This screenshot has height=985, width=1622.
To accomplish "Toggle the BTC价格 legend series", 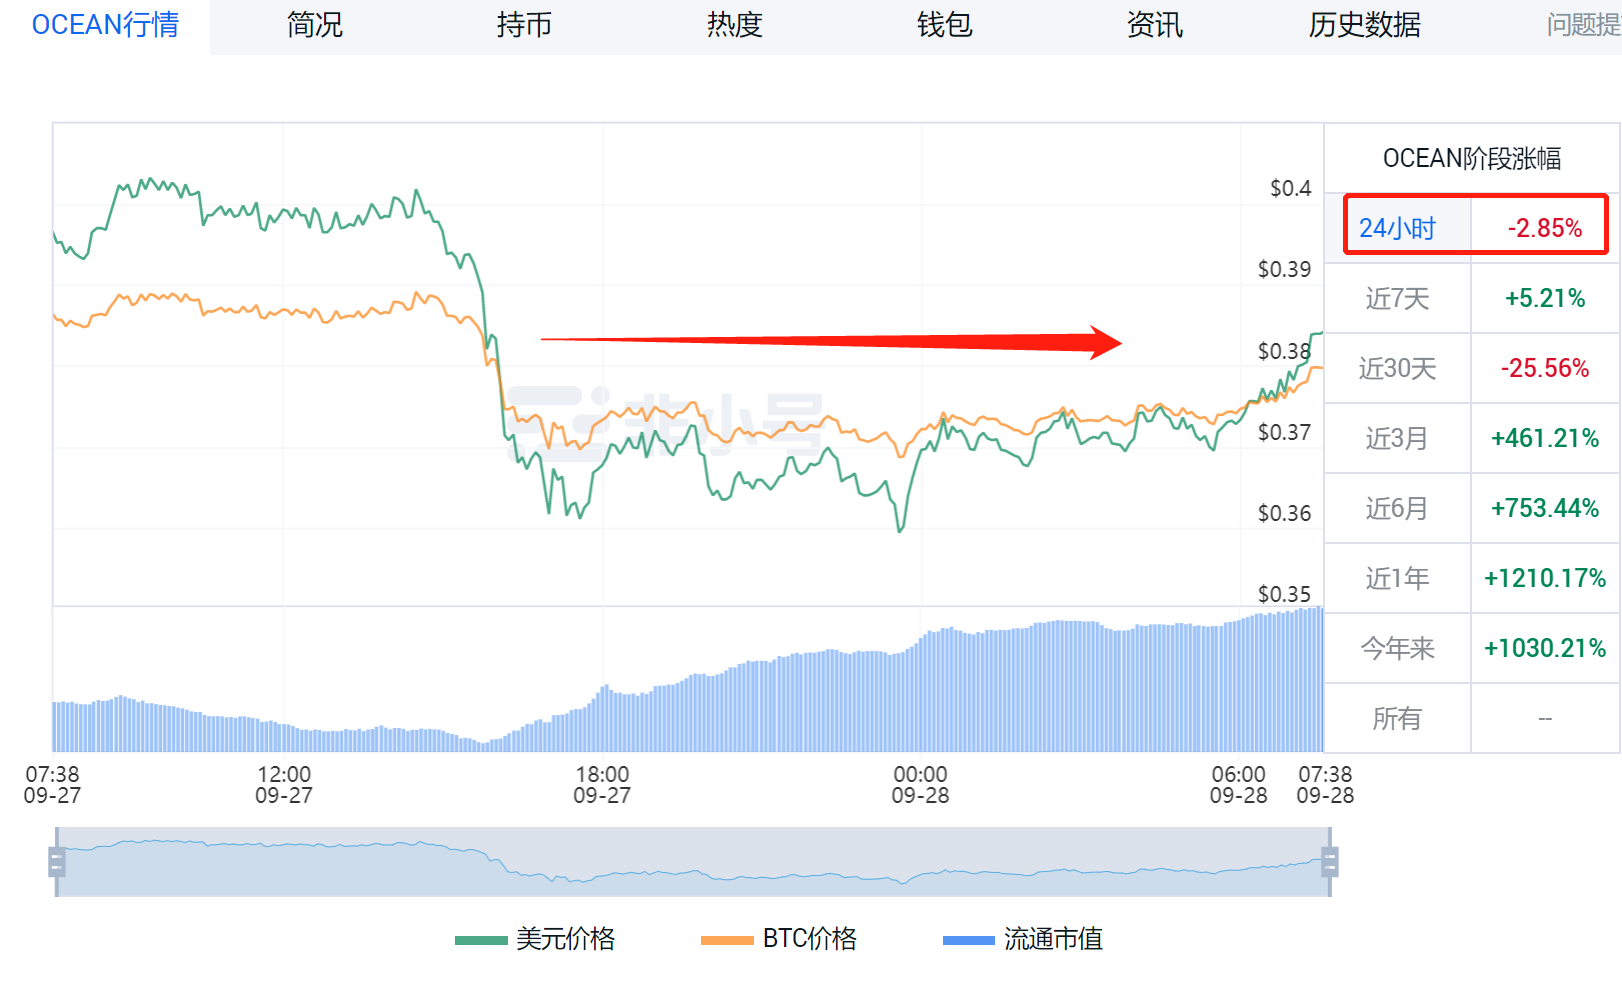I will [x=779, y=939].
